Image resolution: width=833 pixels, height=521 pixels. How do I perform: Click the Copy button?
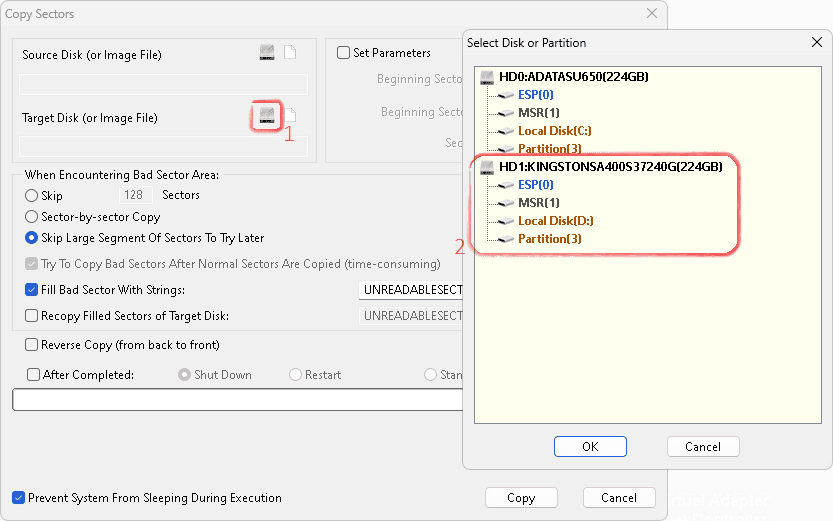pyautogui.click(x=520, y=498)
